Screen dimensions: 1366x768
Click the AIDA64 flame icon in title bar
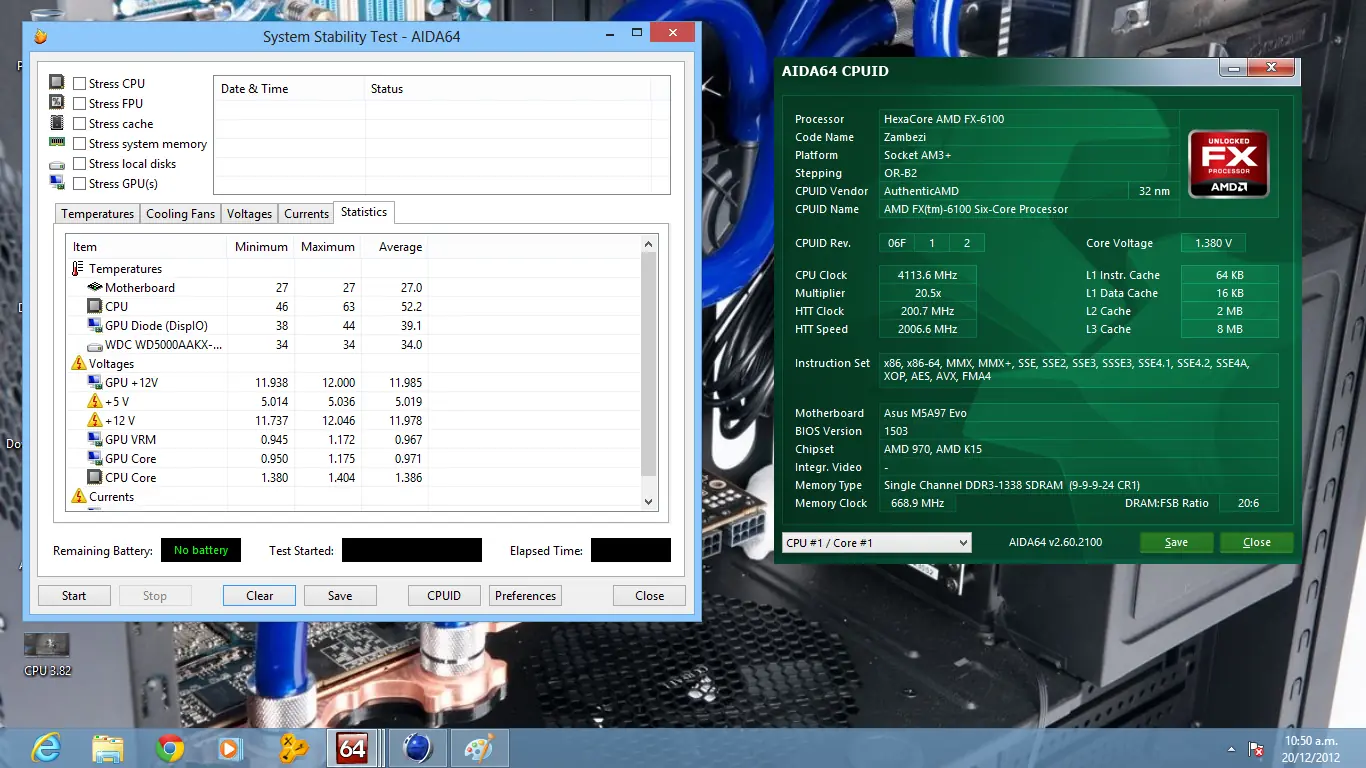pos(40,37)
